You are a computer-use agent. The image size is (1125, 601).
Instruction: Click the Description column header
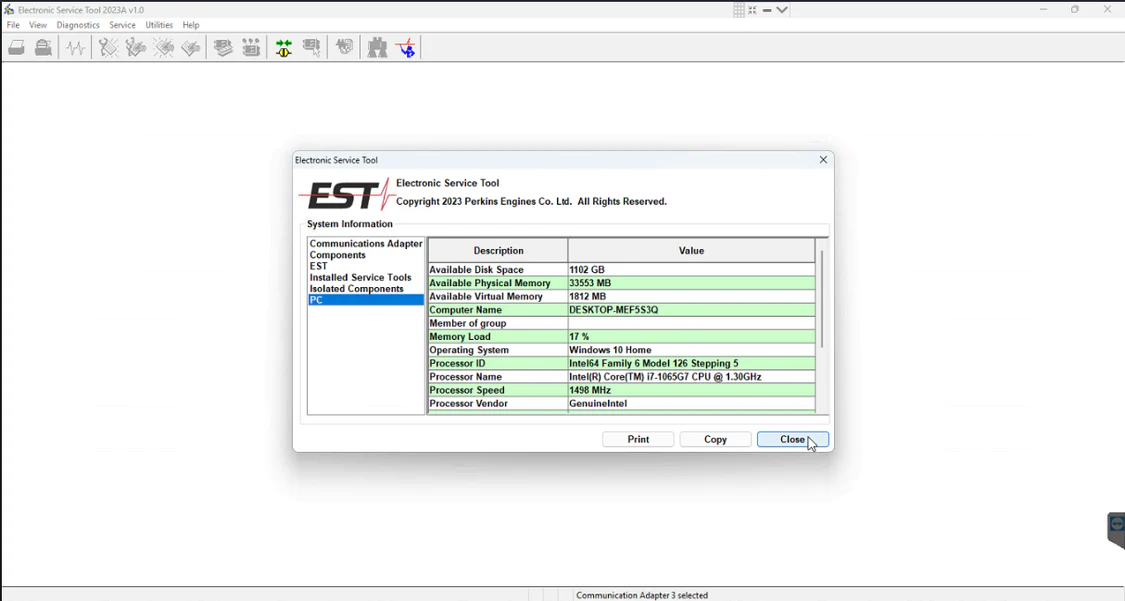coord(498,251)
